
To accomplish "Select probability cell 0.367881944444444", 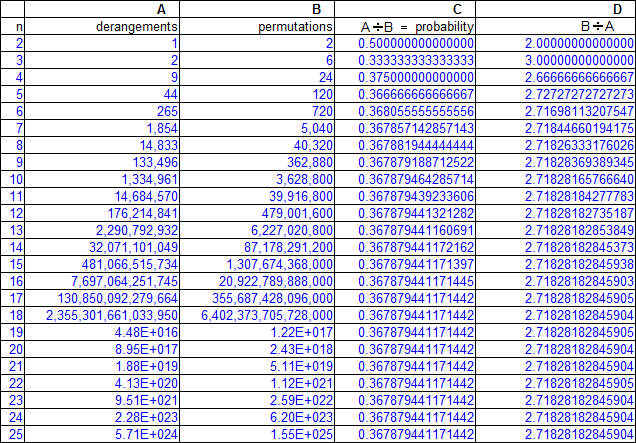I will pyautogui.click(x=405, y=145).
